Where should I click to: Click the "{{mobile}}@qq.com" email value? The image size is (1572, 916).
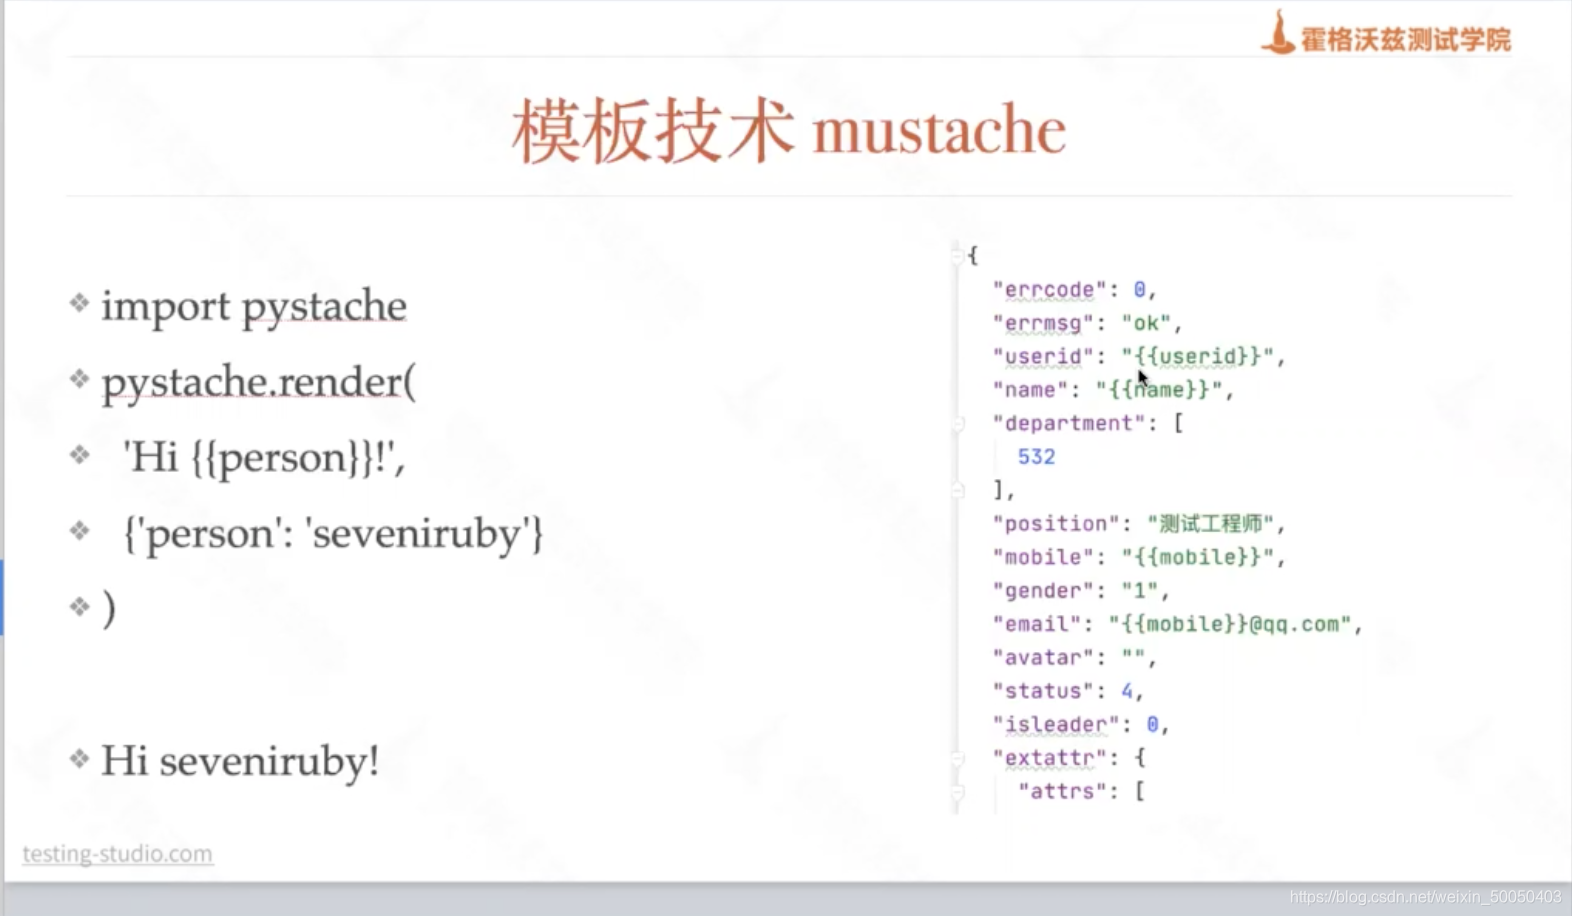1230,624
